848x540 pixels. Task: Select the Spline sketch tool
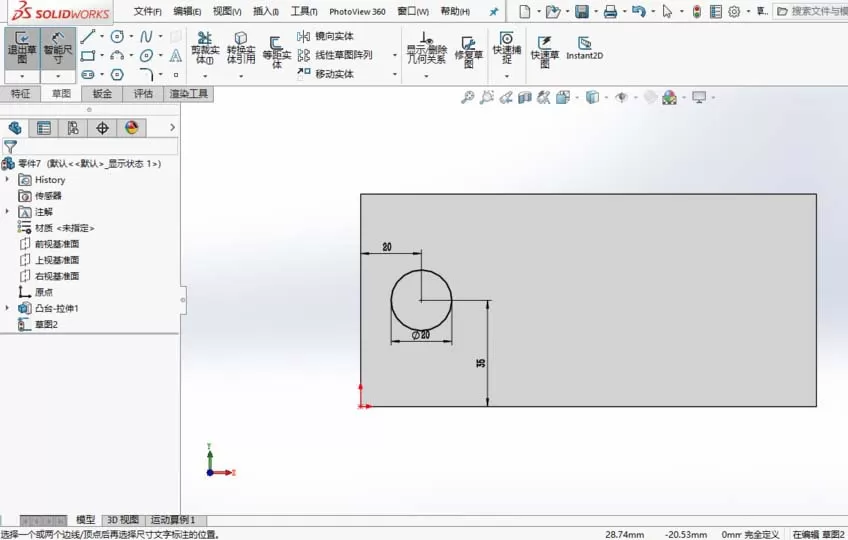146,37
